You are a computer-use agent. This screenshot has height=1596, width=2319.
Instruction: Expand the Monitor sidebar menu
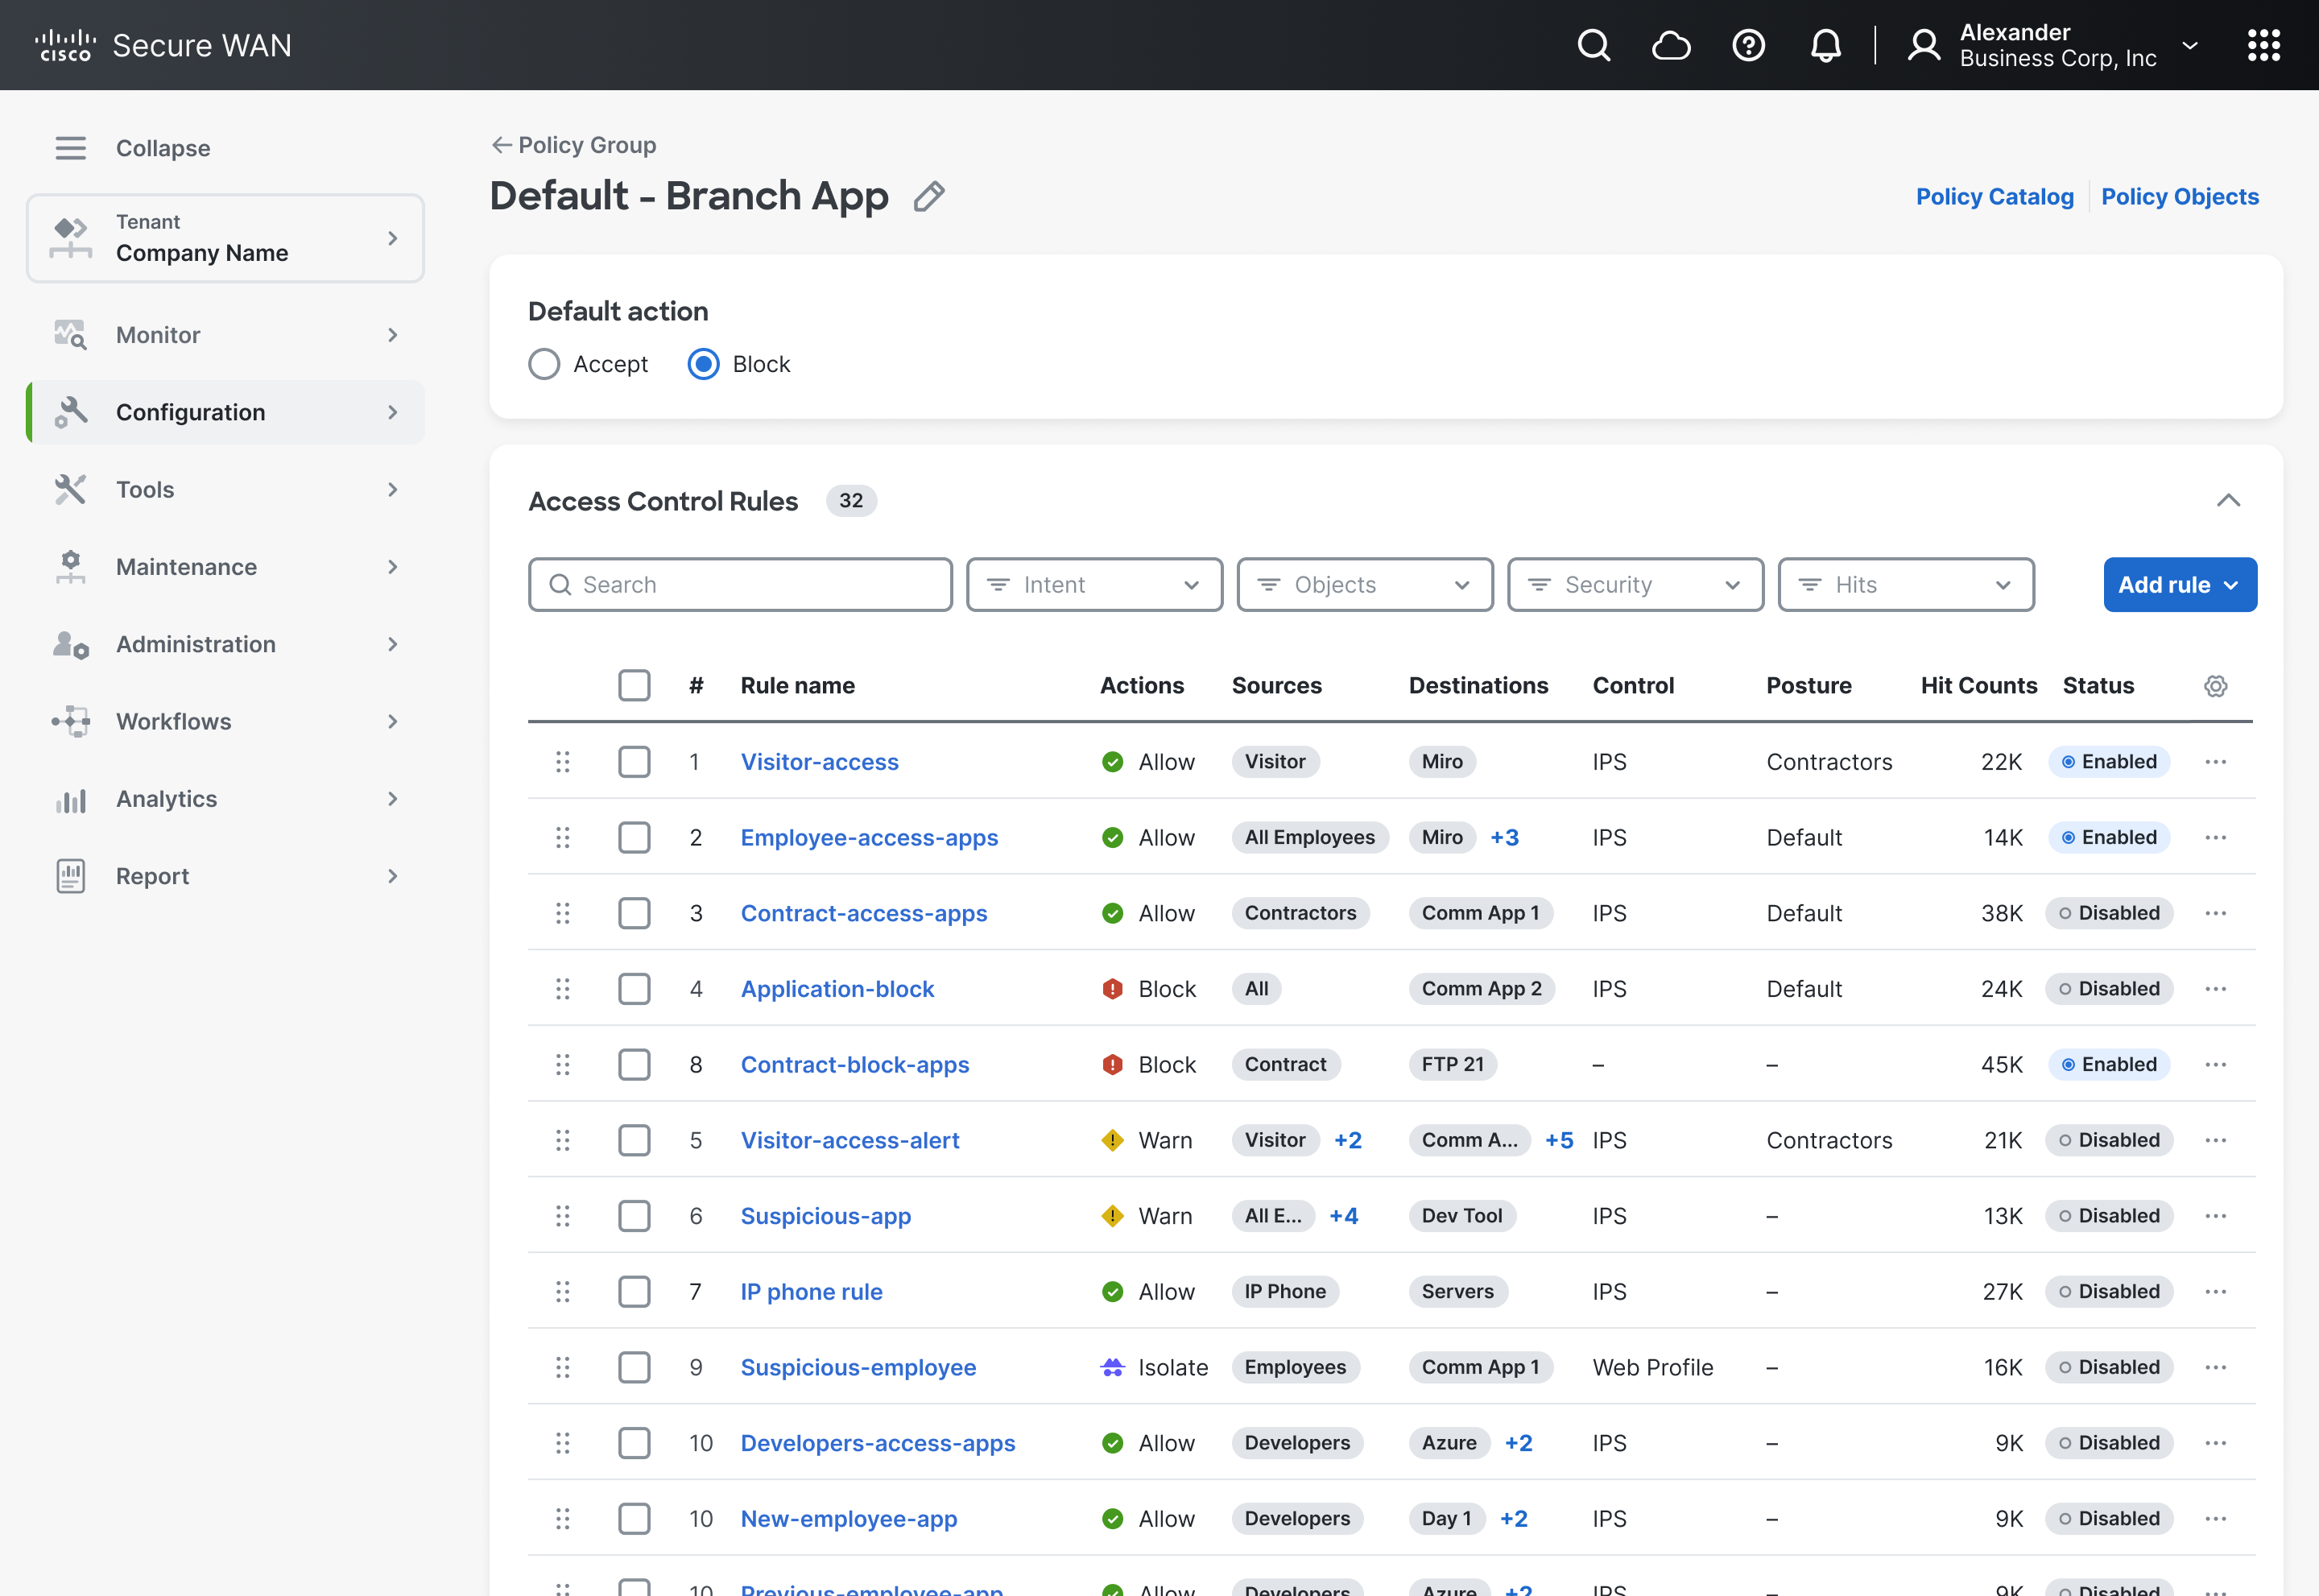point(226,335)
